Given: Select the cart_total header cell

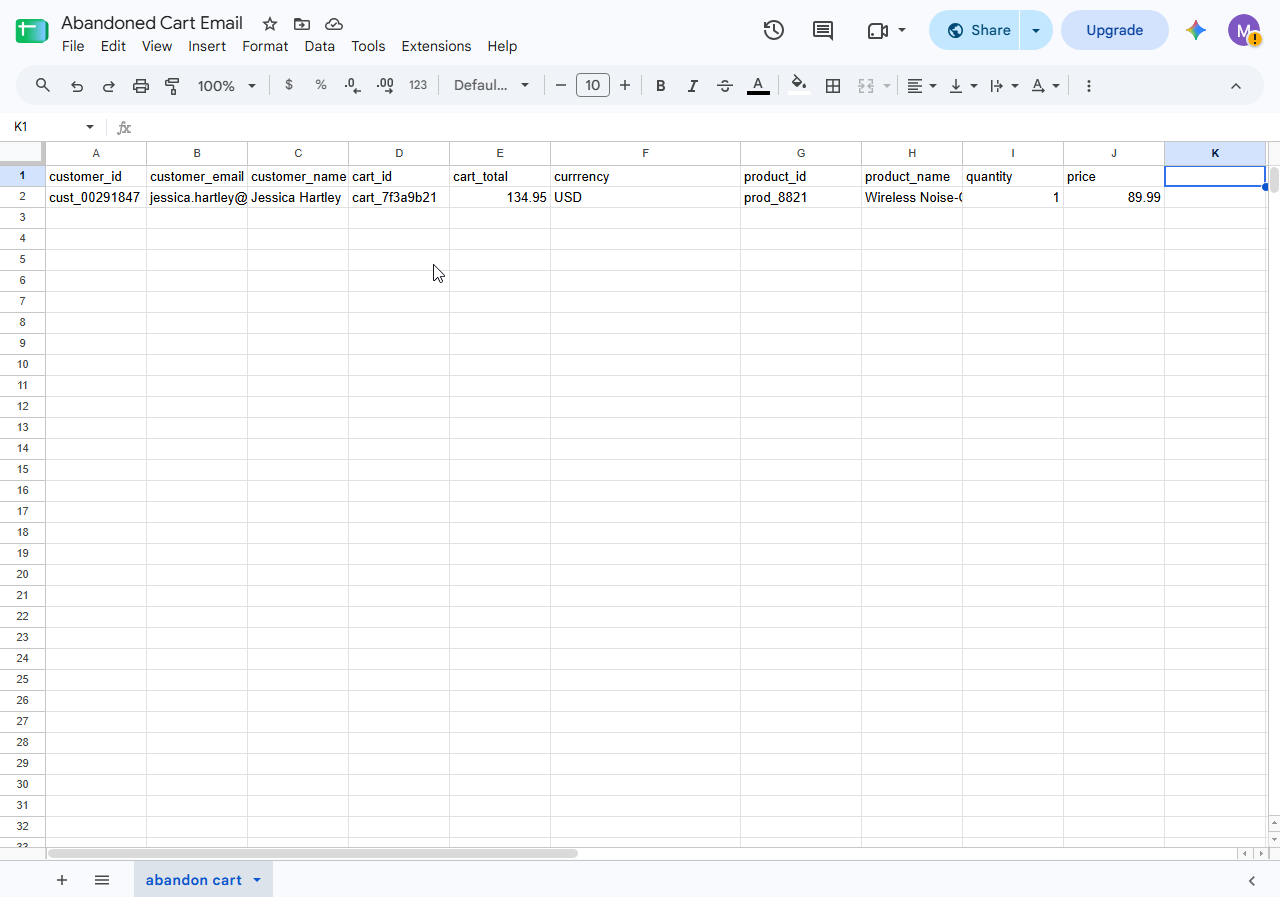Looking at the screenshot, I should [x=500, y=177].
